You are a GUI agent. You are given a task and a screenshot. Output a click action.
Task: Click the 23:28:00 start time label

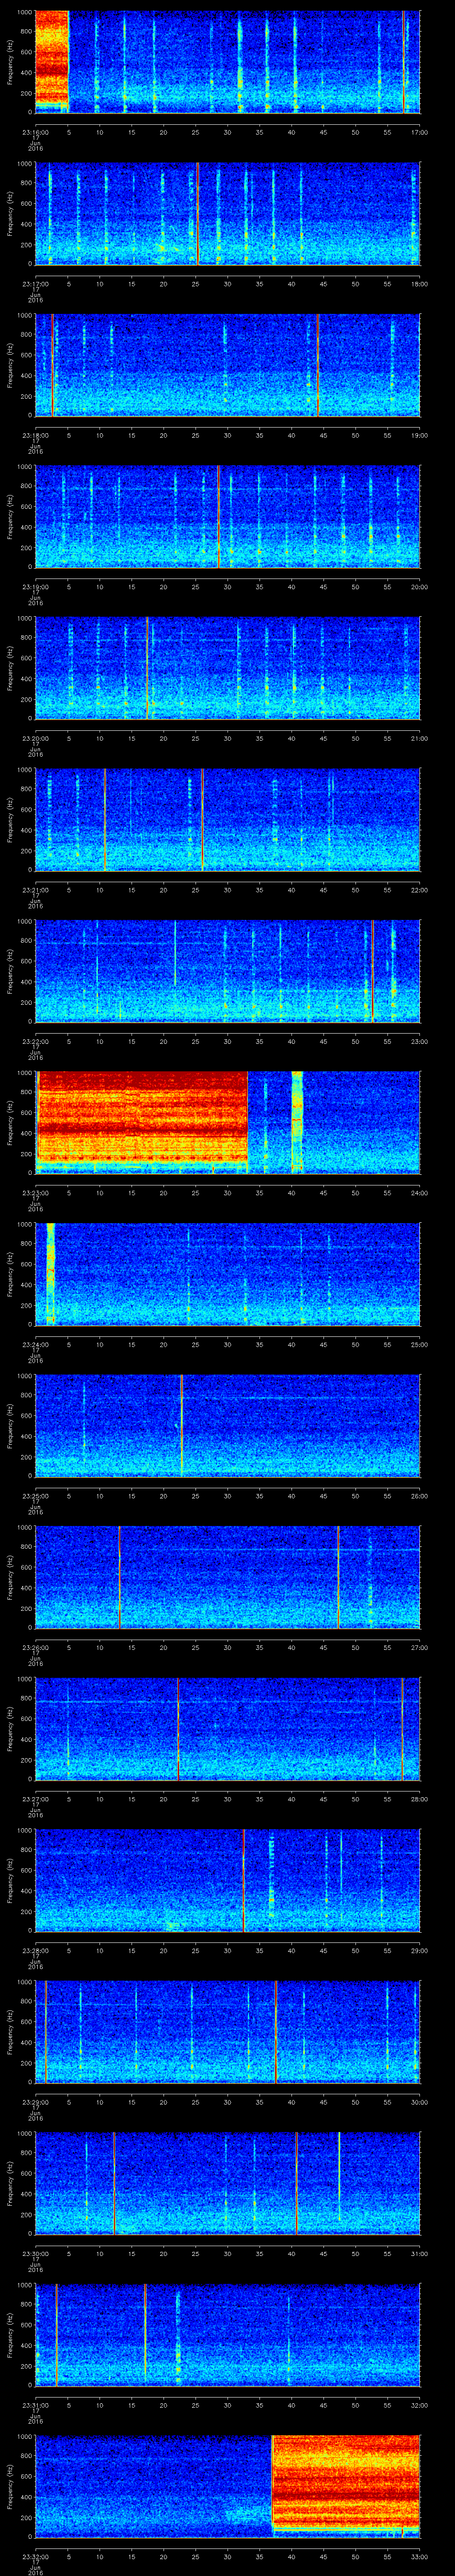tap(35, 1950)
